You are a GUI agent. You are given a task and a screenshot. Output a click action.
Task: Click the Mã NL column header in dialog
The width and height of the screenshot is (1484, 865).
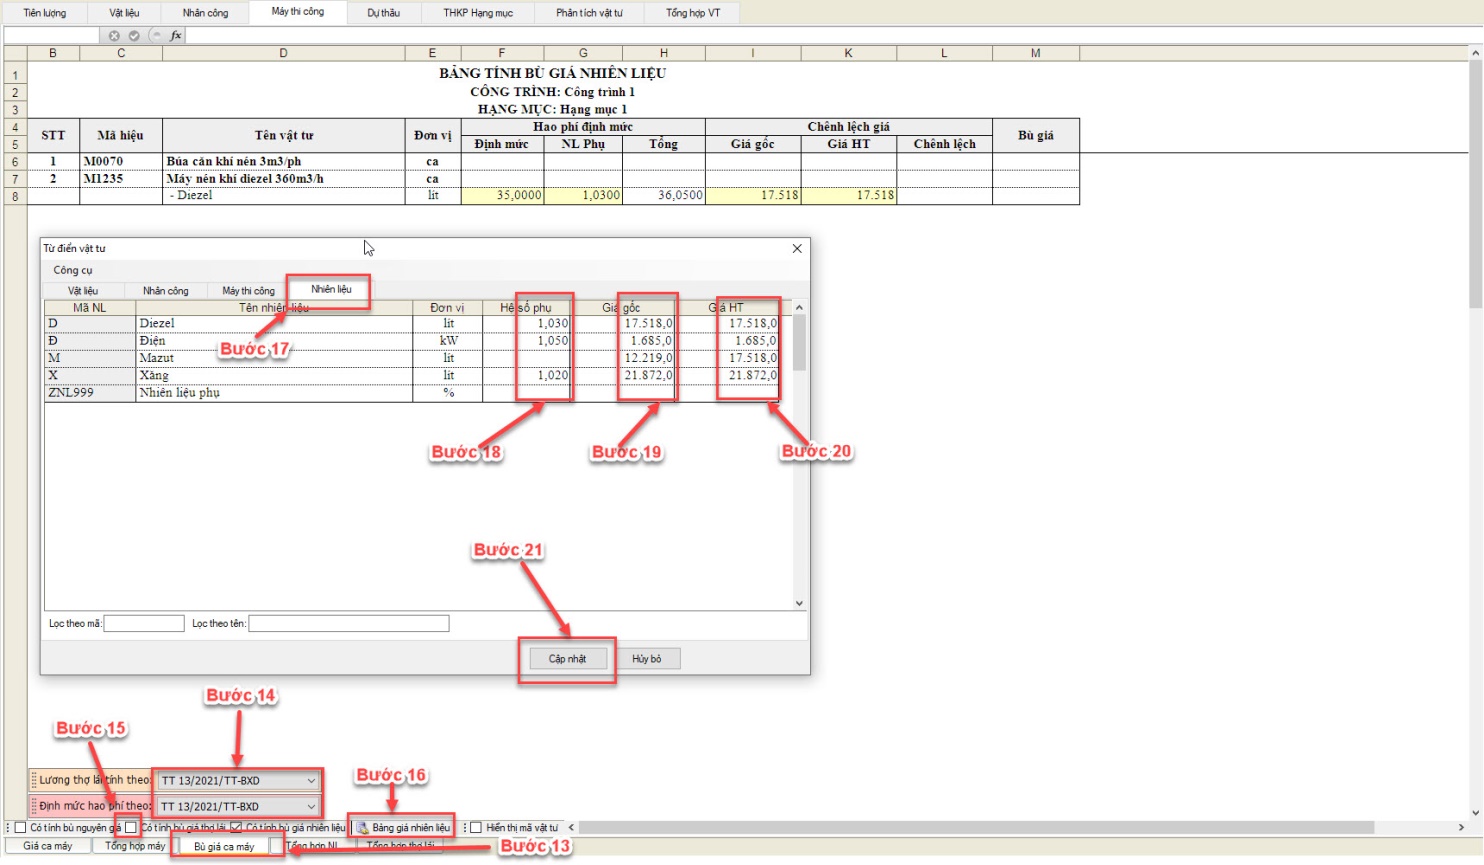point(90,308)
